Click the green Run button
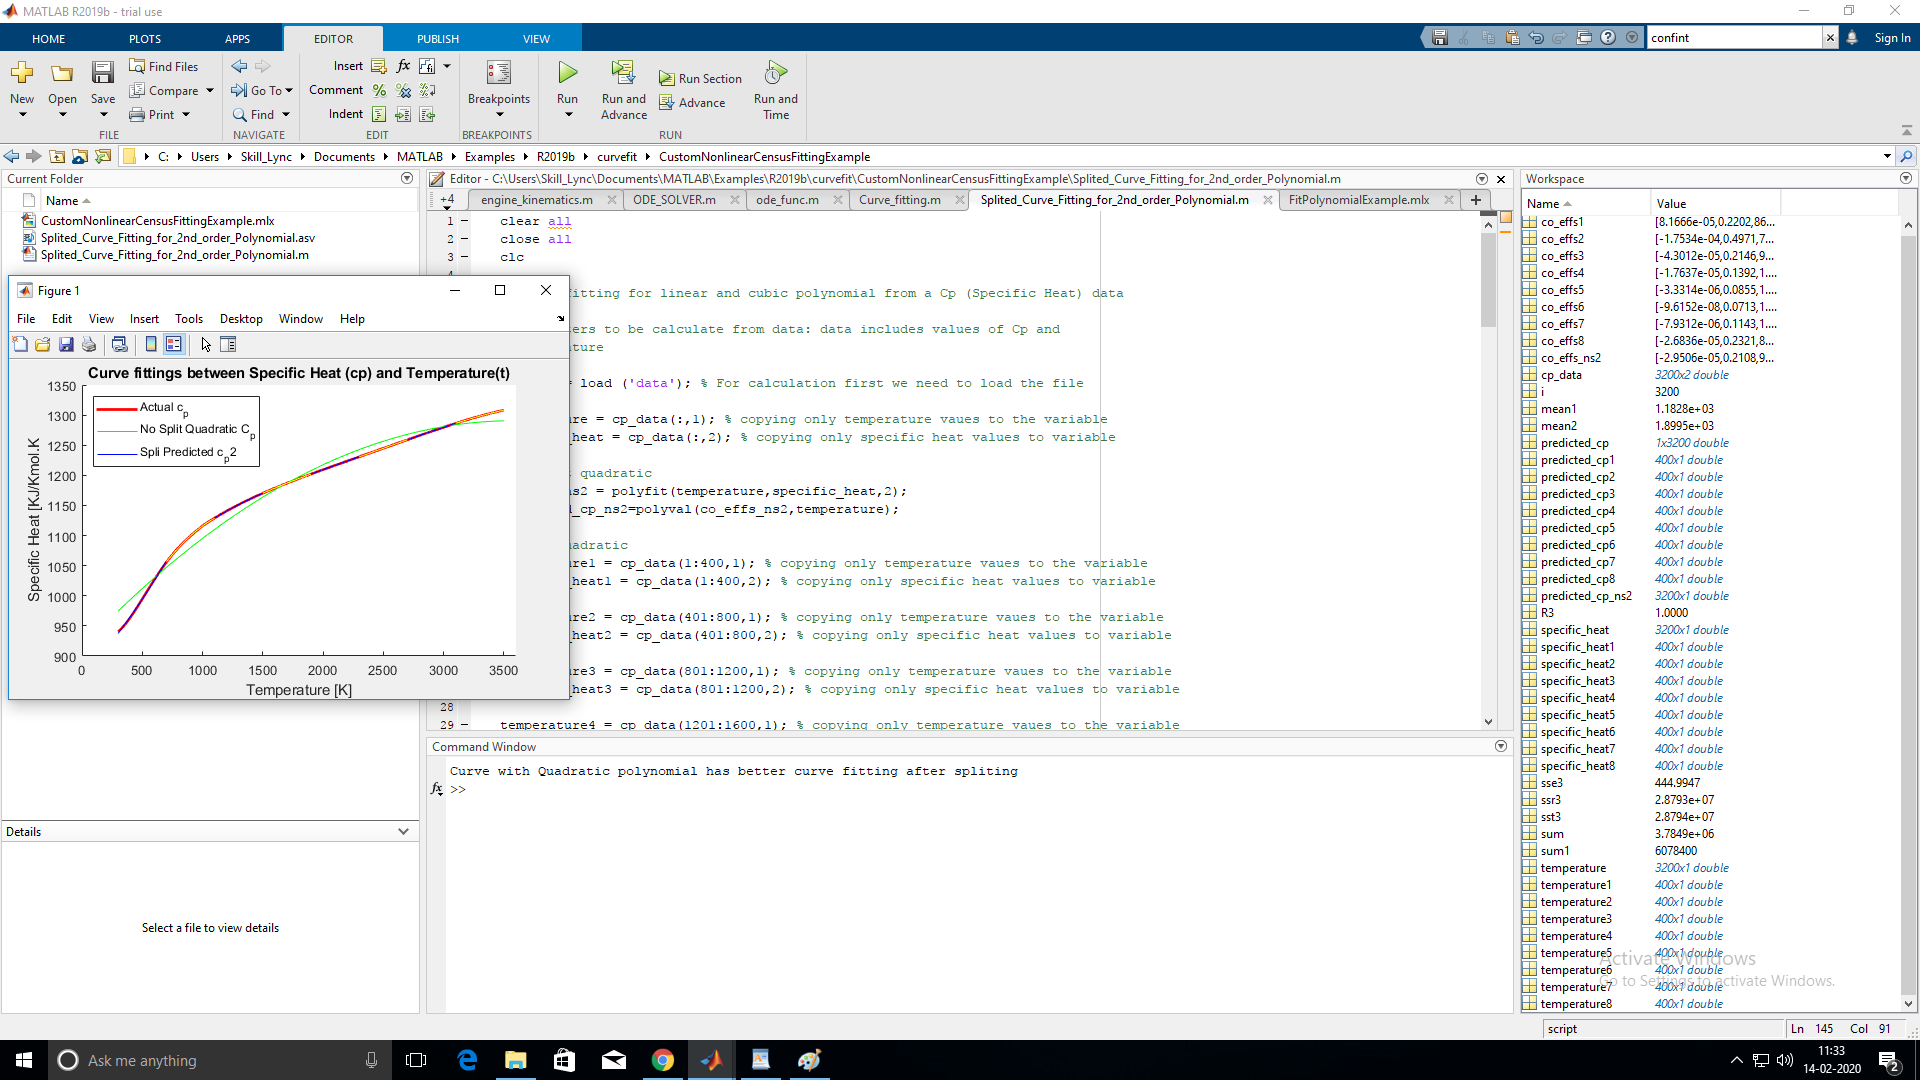 click(x=567, y=72)
